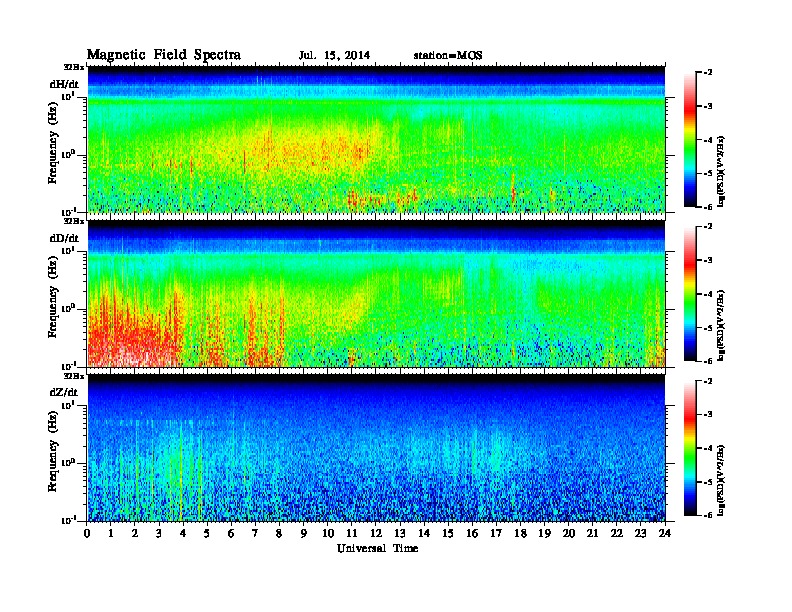792x612 pixels.
Task: Select the date text "Jul. 15, 2014"
Action: (334, 56)
